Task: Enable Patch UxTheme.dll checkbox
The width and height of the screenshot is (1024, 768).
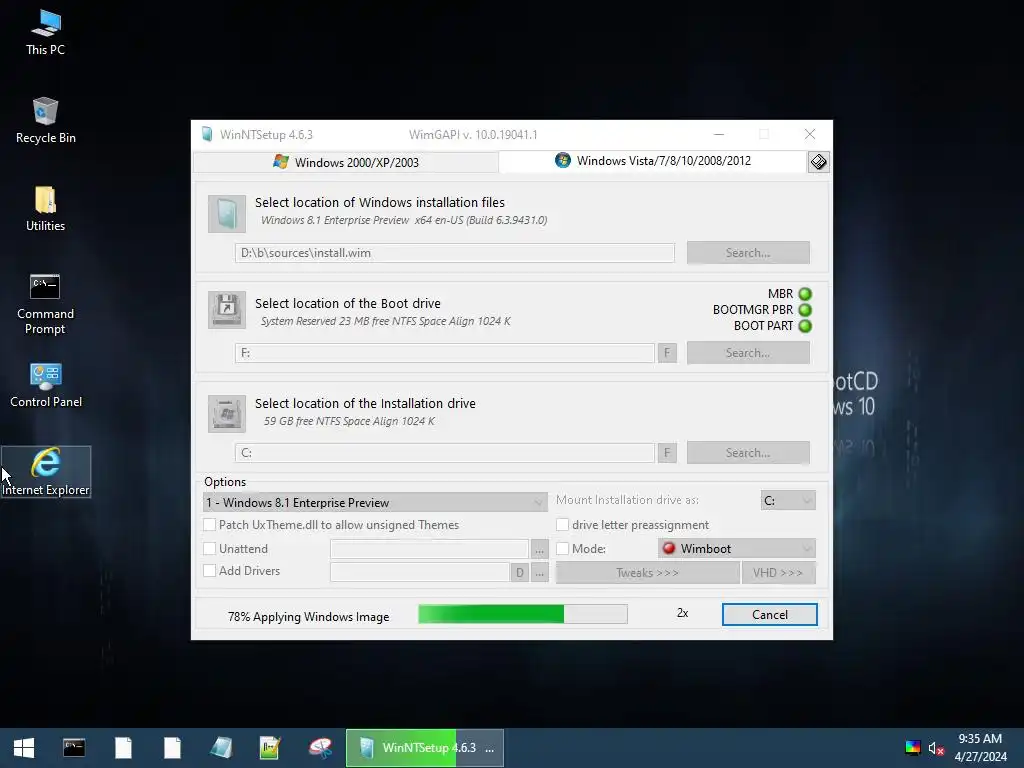Action: click(x=210, y=524)
